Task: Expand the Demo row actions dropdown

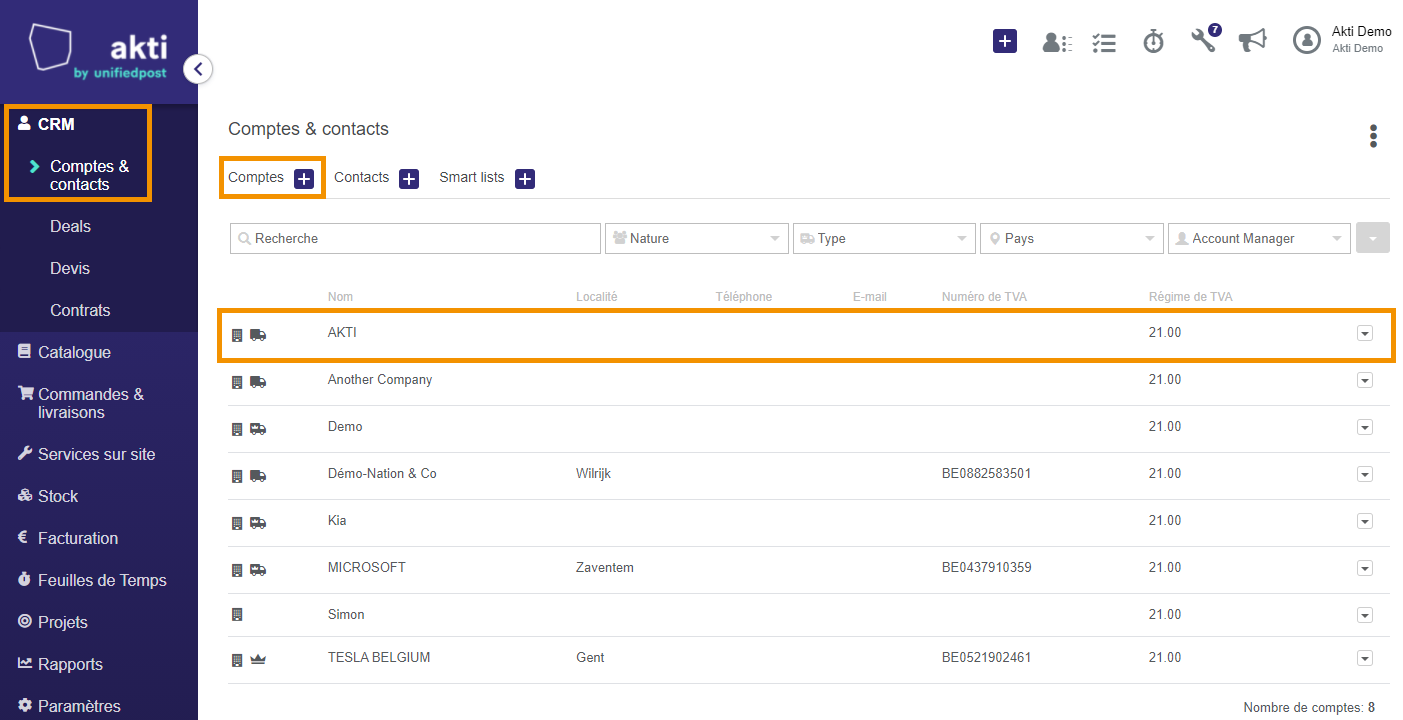Action: click(x=1365, y=428)
